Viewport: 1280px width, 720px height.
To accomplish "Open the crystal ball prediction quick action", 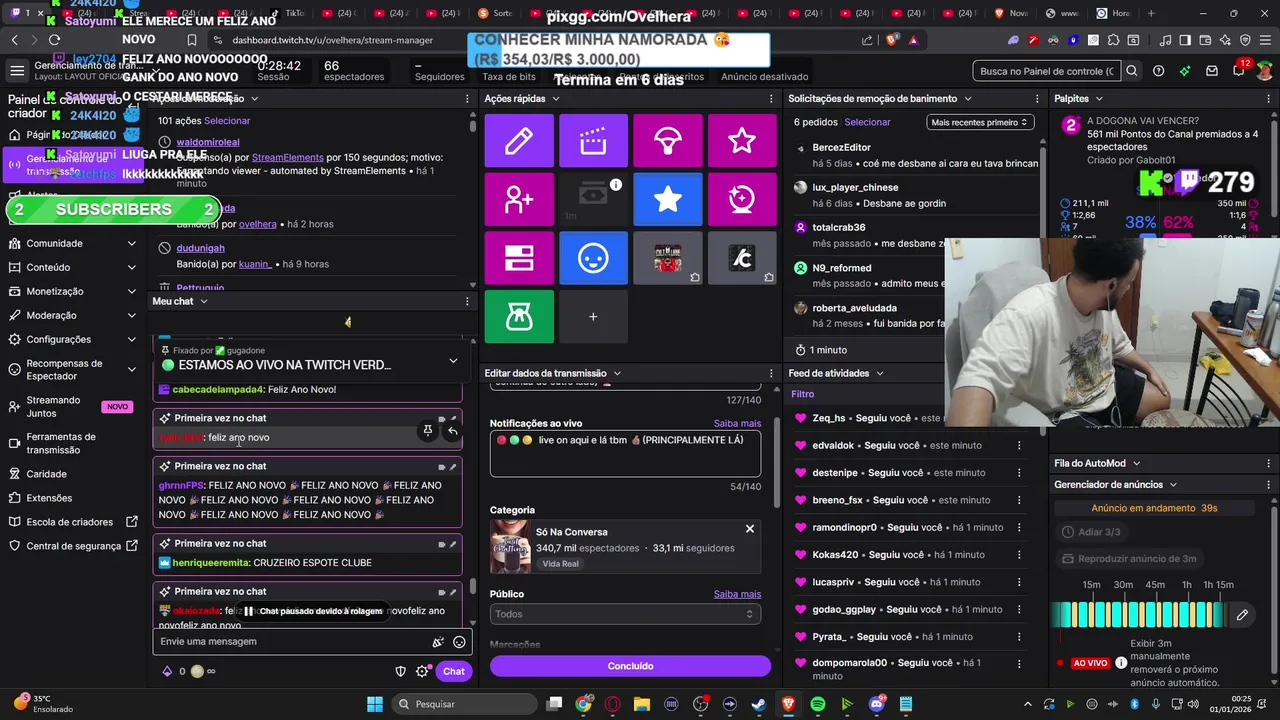I will pos(742,199).
